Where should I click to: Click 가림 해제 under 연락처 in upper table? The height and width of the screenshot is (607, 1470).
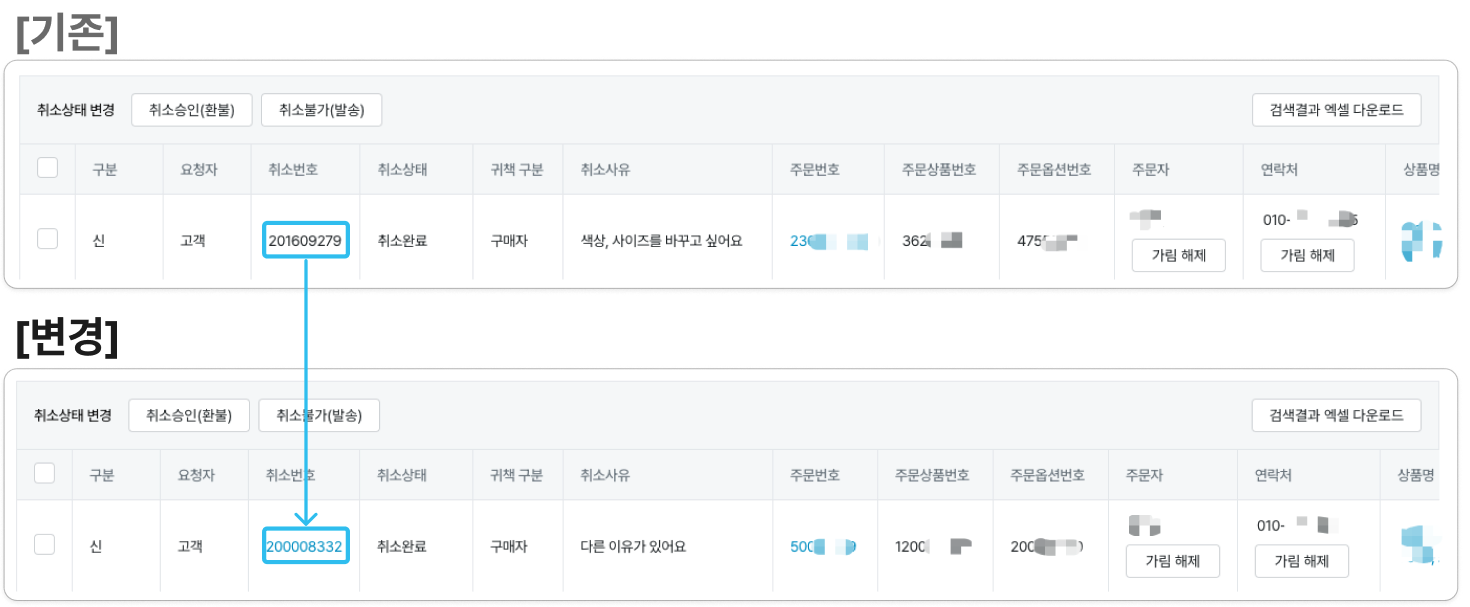pyautogui.click(x=1307, y=255)
